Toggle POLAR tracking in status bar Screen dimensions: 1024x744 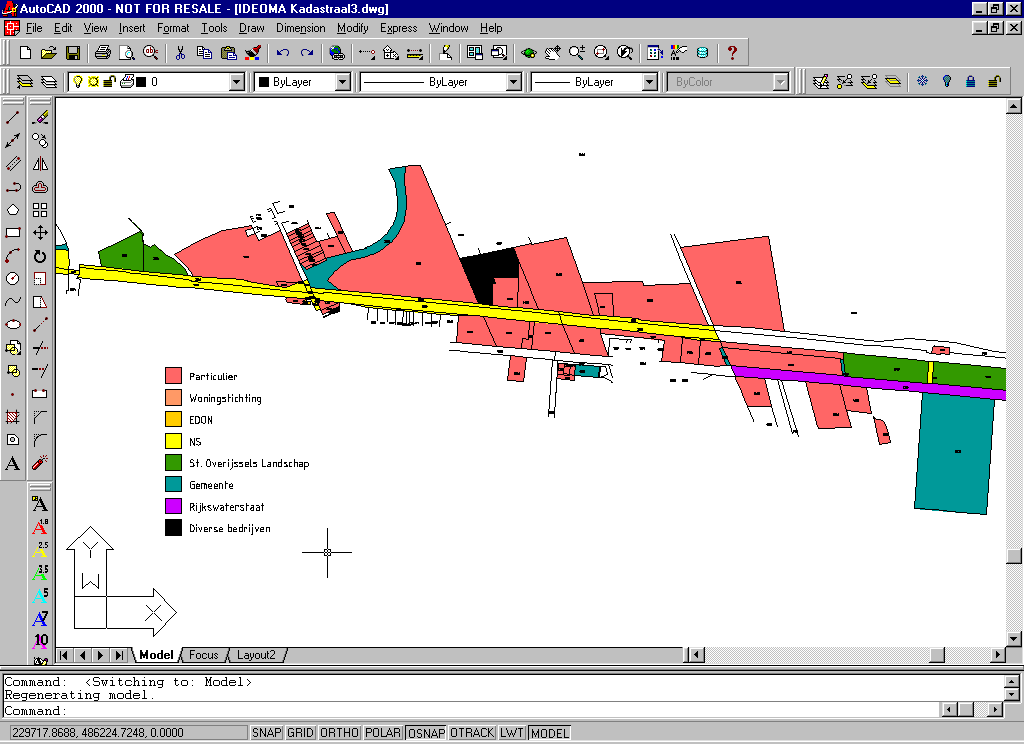coord(383,733)
